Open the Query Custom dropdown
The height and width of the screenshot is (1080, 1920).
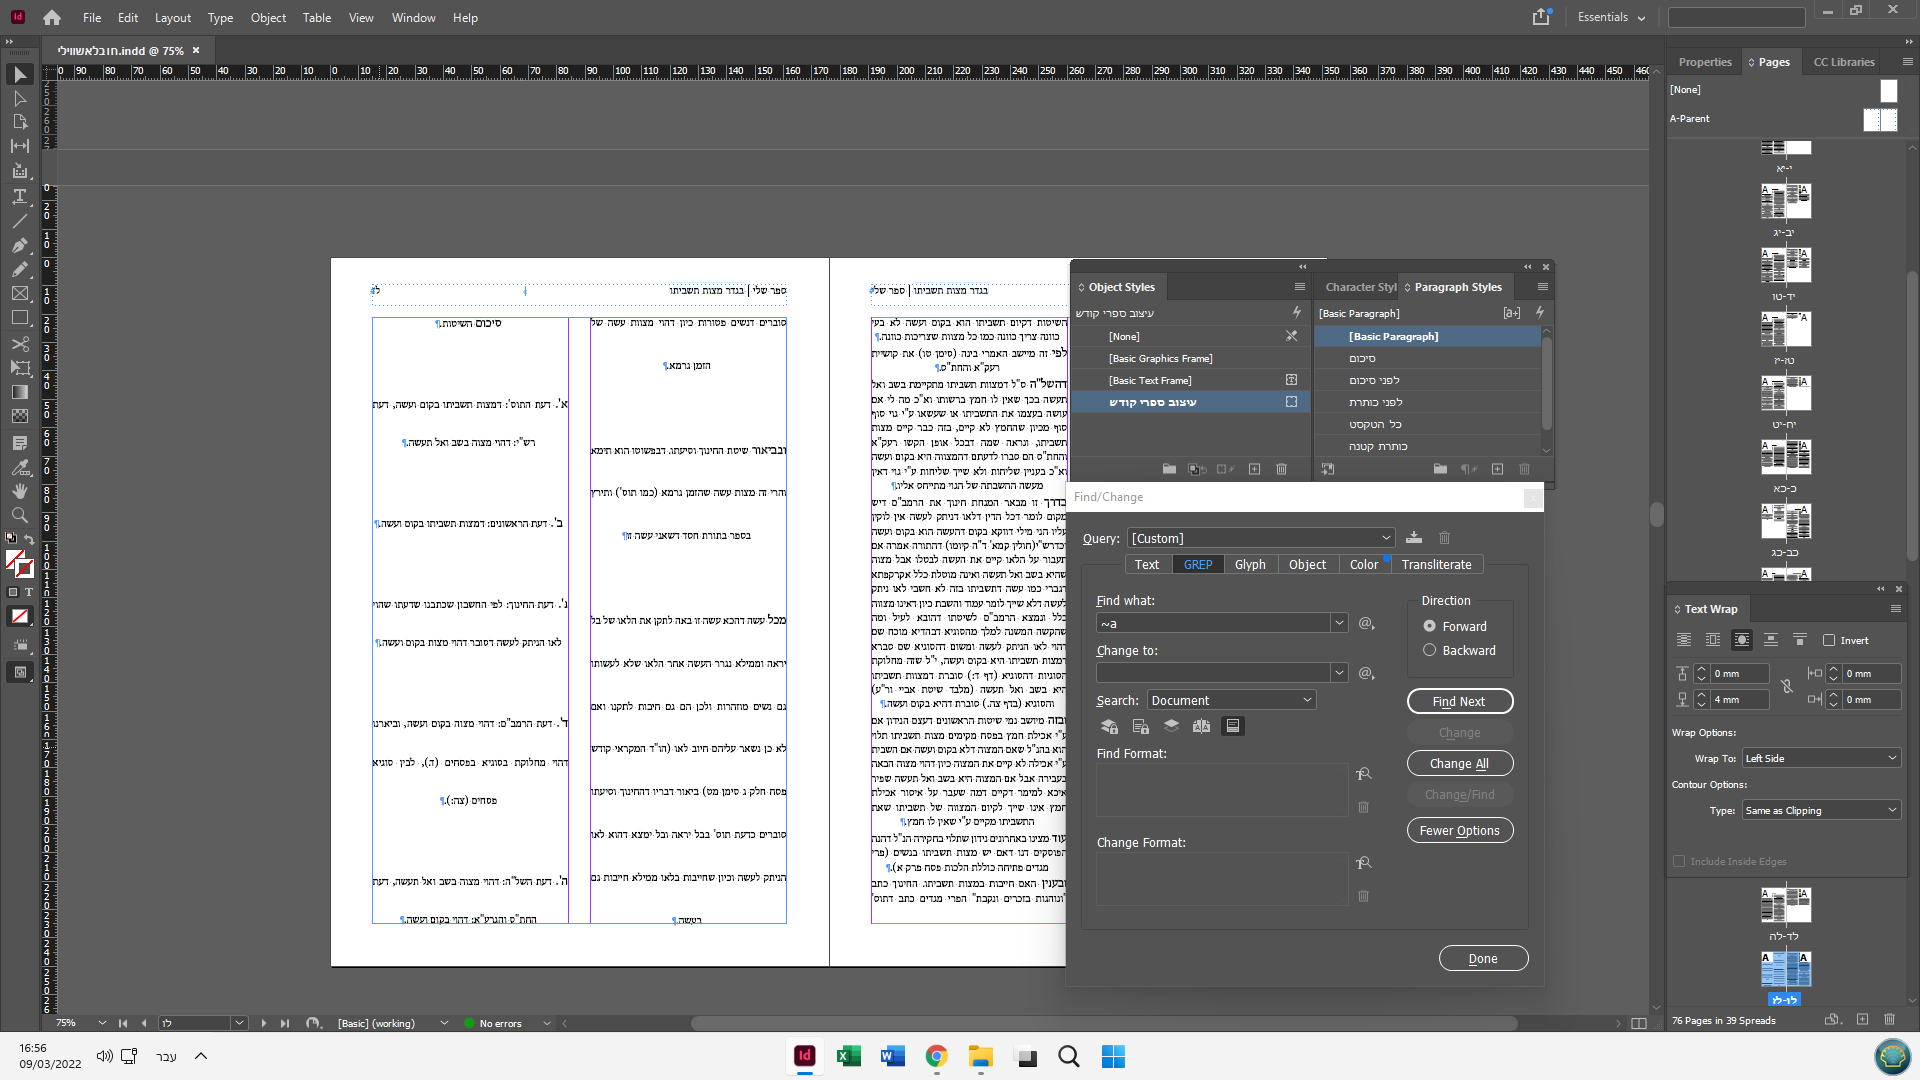(1261, 538)
